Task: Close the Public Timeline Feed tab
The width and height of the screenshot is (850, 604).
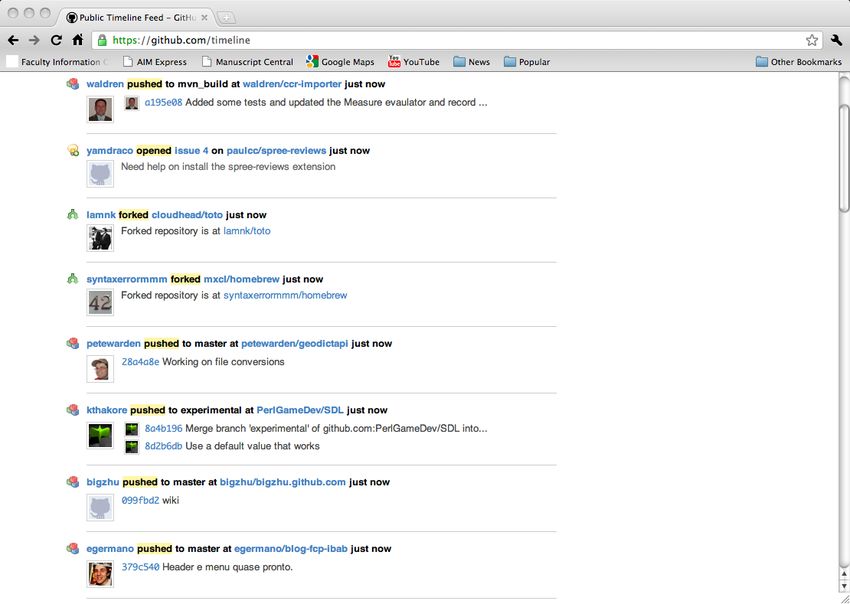Action: (x=204, y=18)
